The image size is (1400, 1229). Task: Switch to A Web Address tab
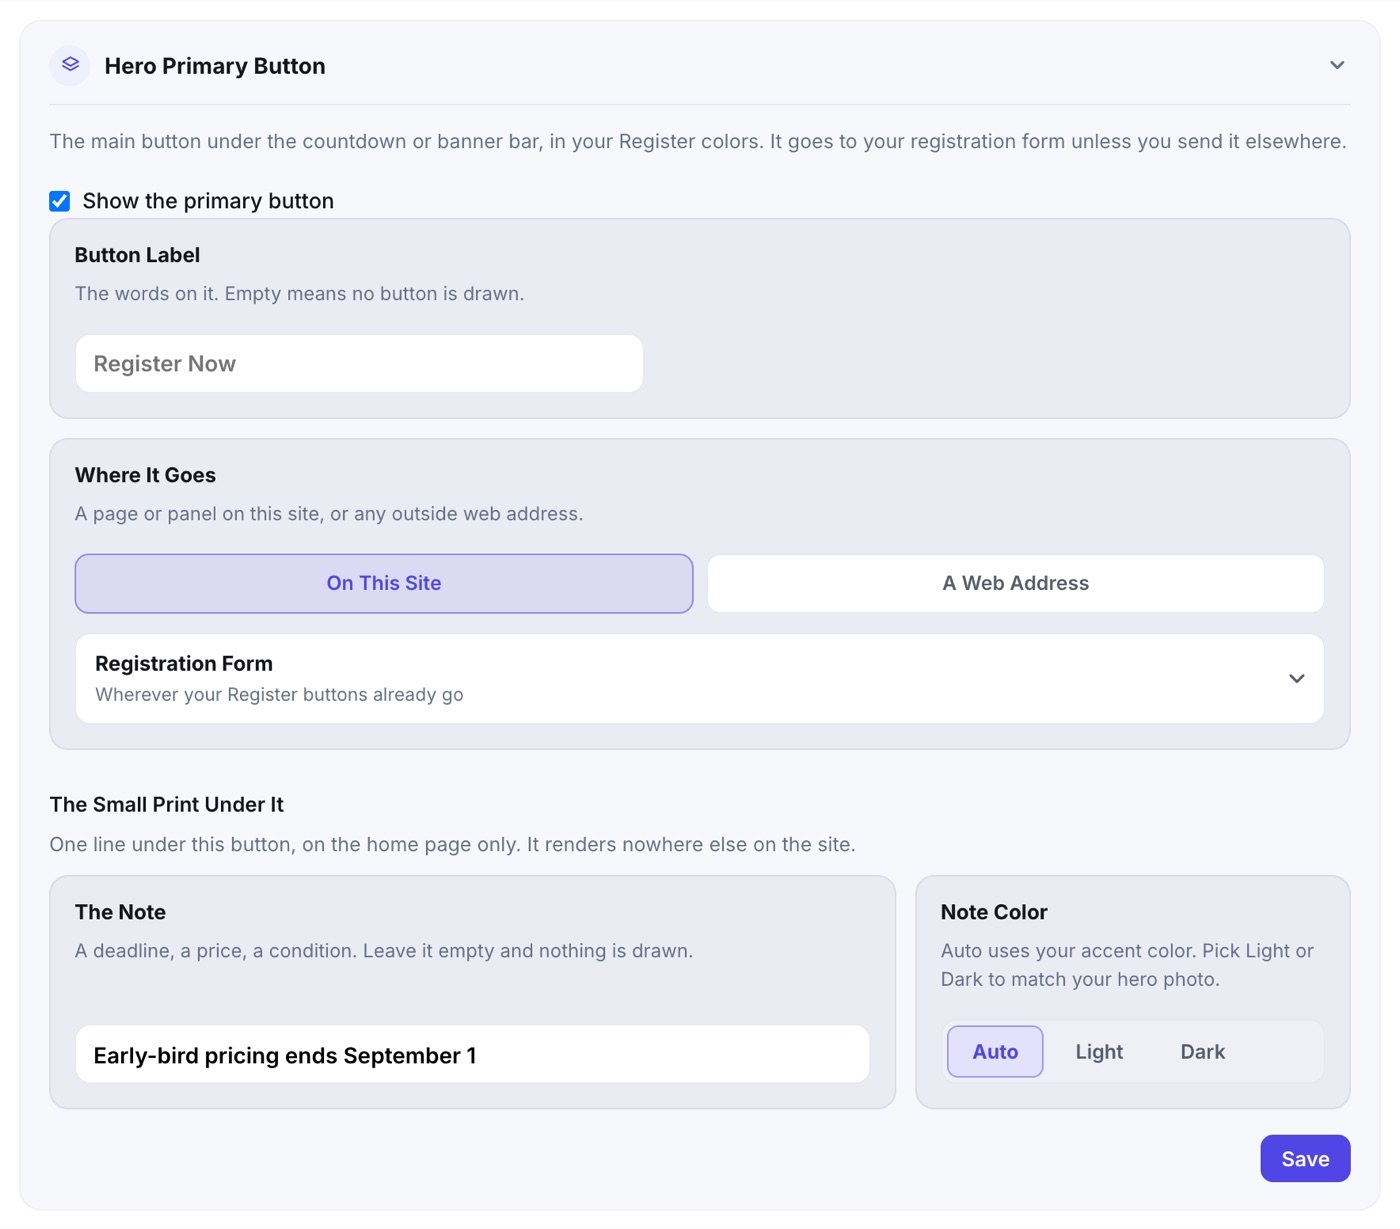[1016, 583]
